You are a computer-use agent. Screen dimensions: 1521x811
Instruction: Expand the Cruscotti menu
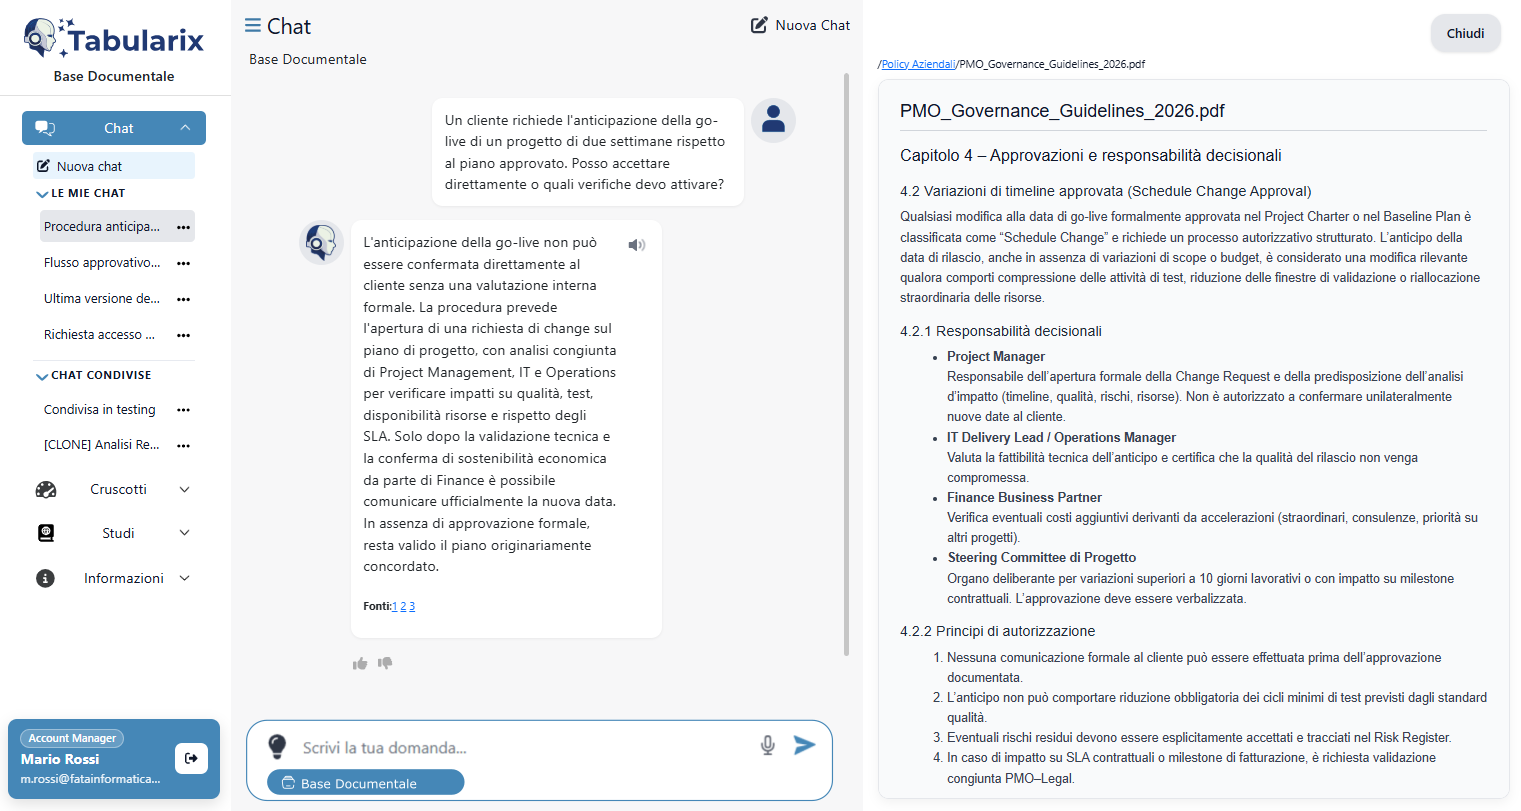coord(184,489)
